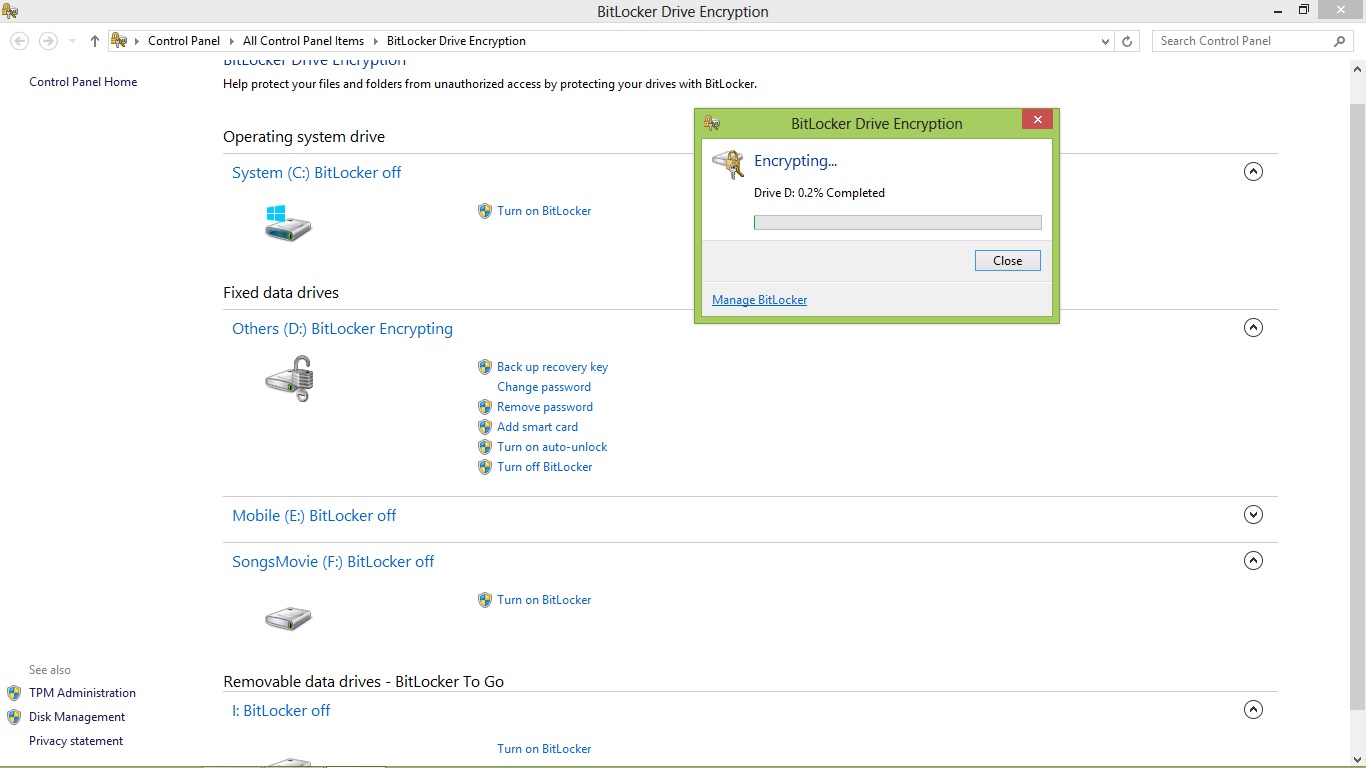The image size is (1366, 768).
Task: Change password for drive D
Action: tap(544, 387)
